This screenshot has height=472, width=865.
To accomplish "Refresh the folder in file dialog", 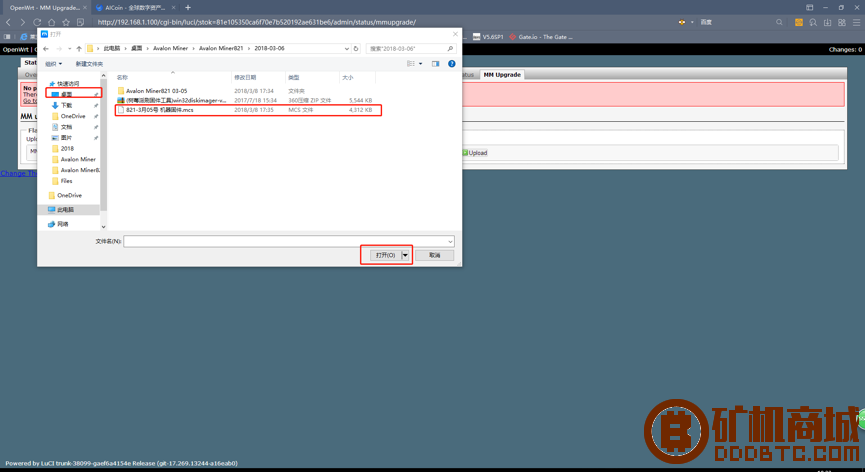I will point(356,49).
